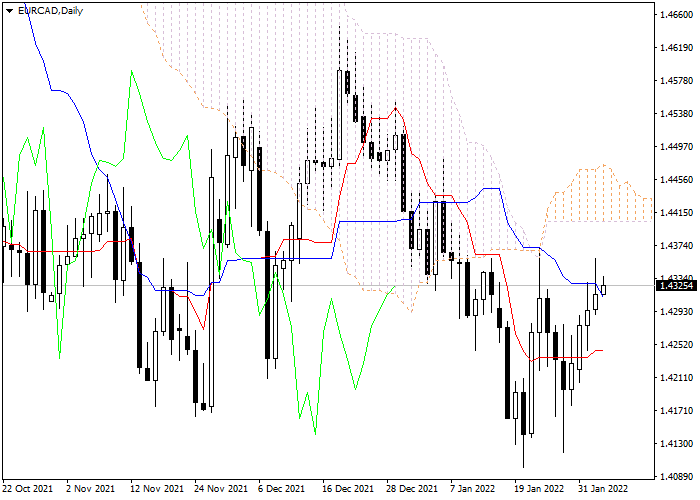Screen dimensions: 700x500
Task: Select the 7 Jan 2022 date label
Action: [473, 488]
